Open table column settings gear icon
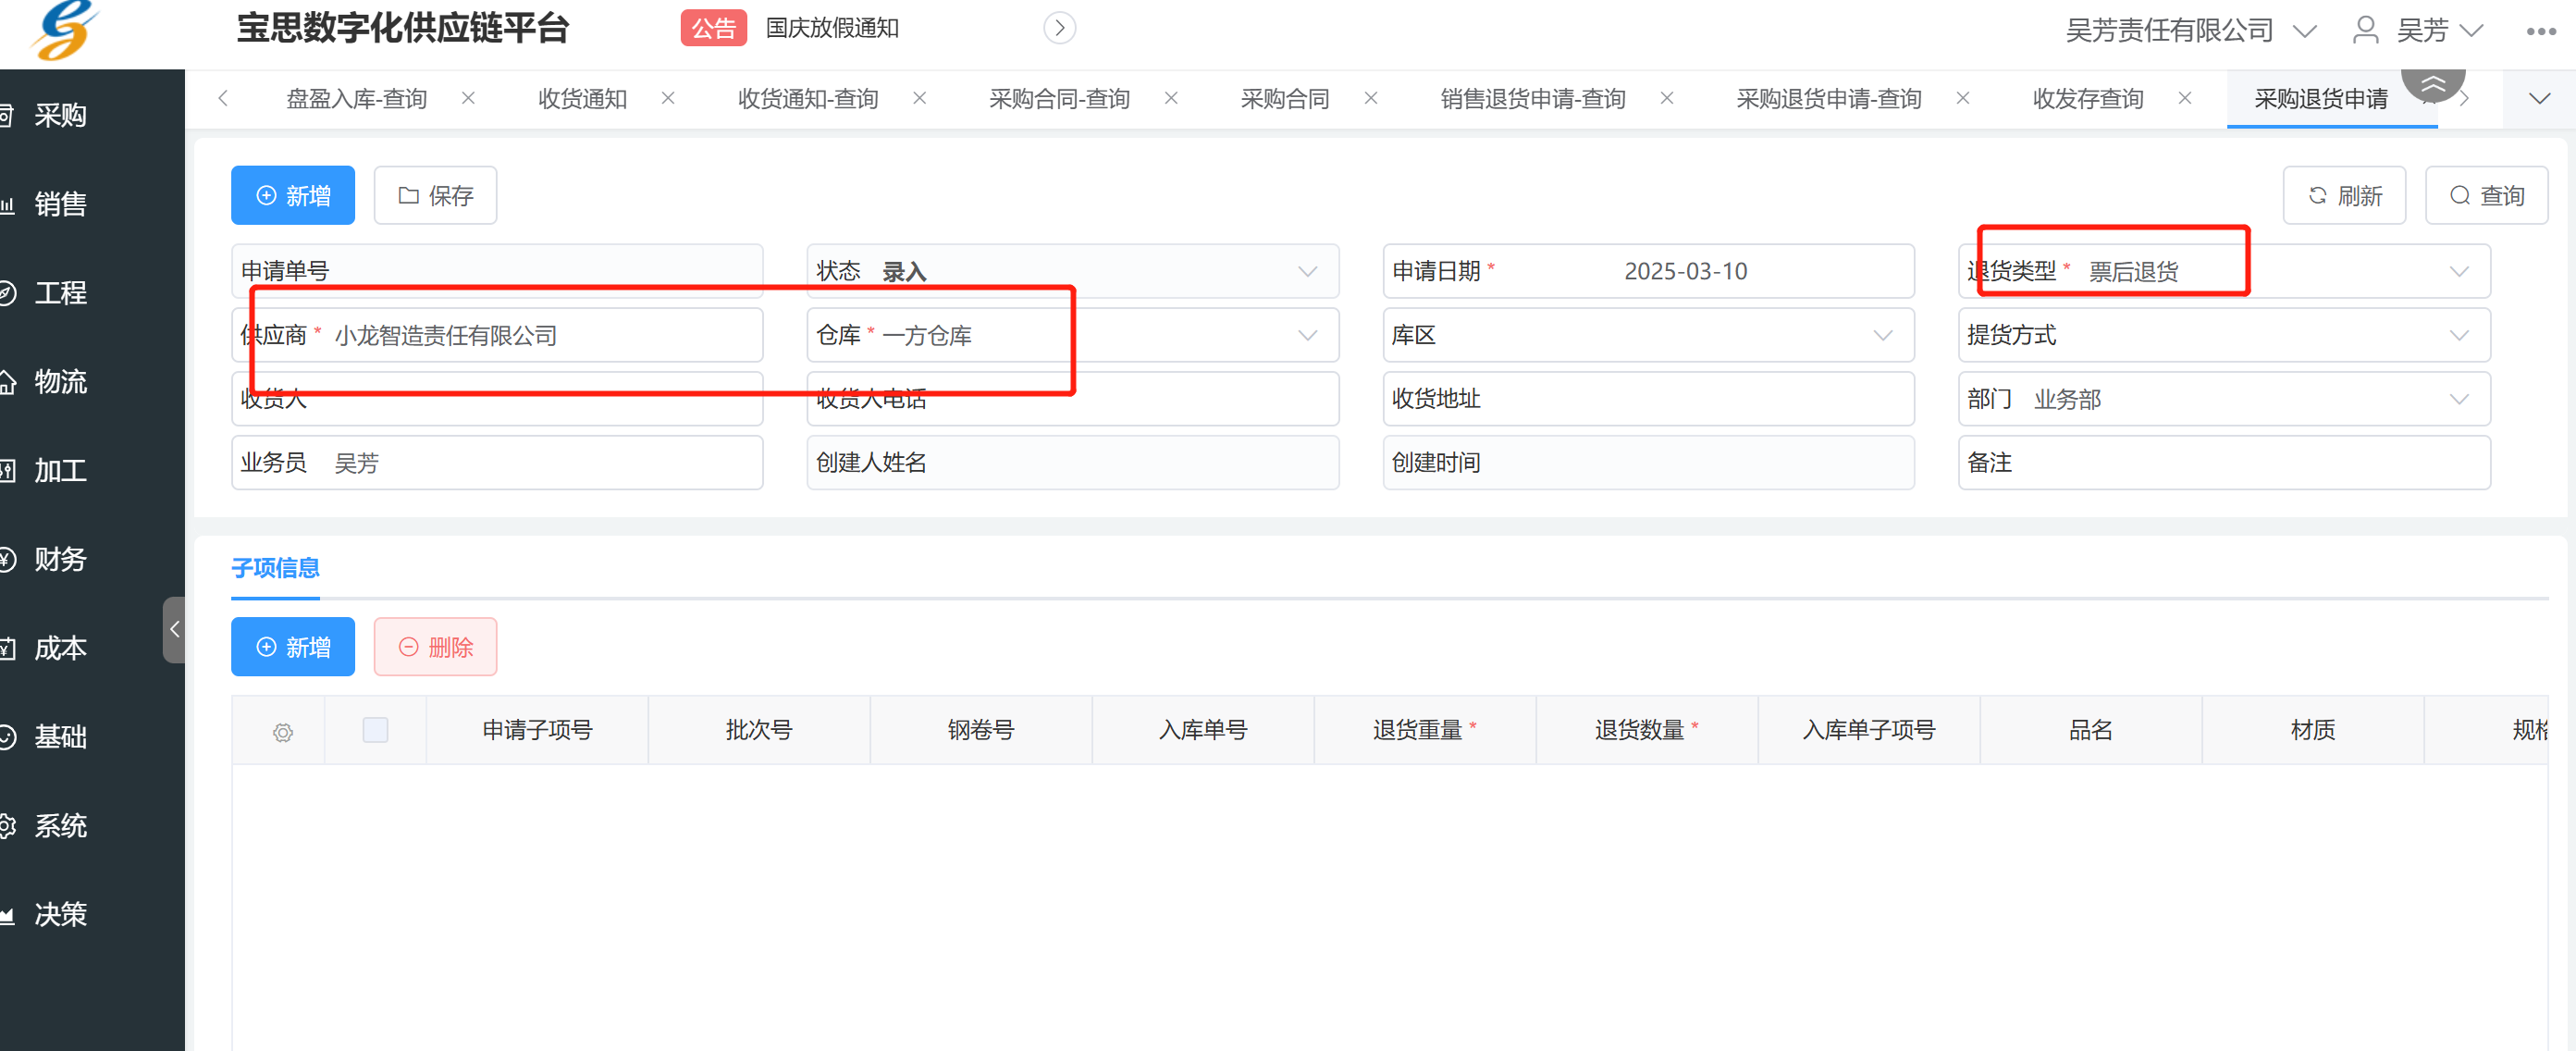 (283, 732)
